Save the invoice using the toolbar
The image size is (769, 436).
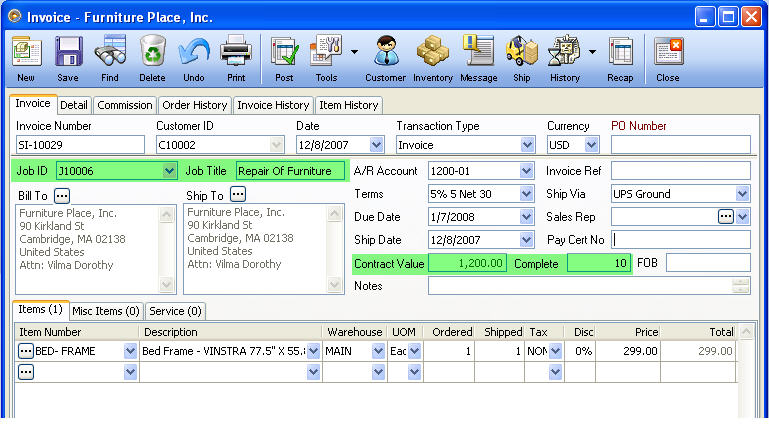(68, 53)
